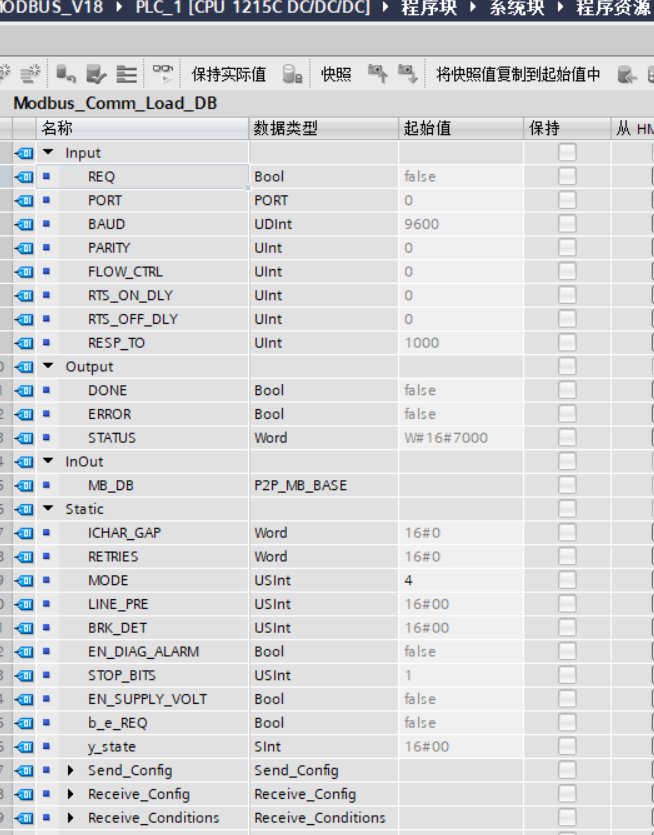Screen dimensions: 654x835
Task: Click the data block icon beside MB_DB row
Action: tap(25, 486)
